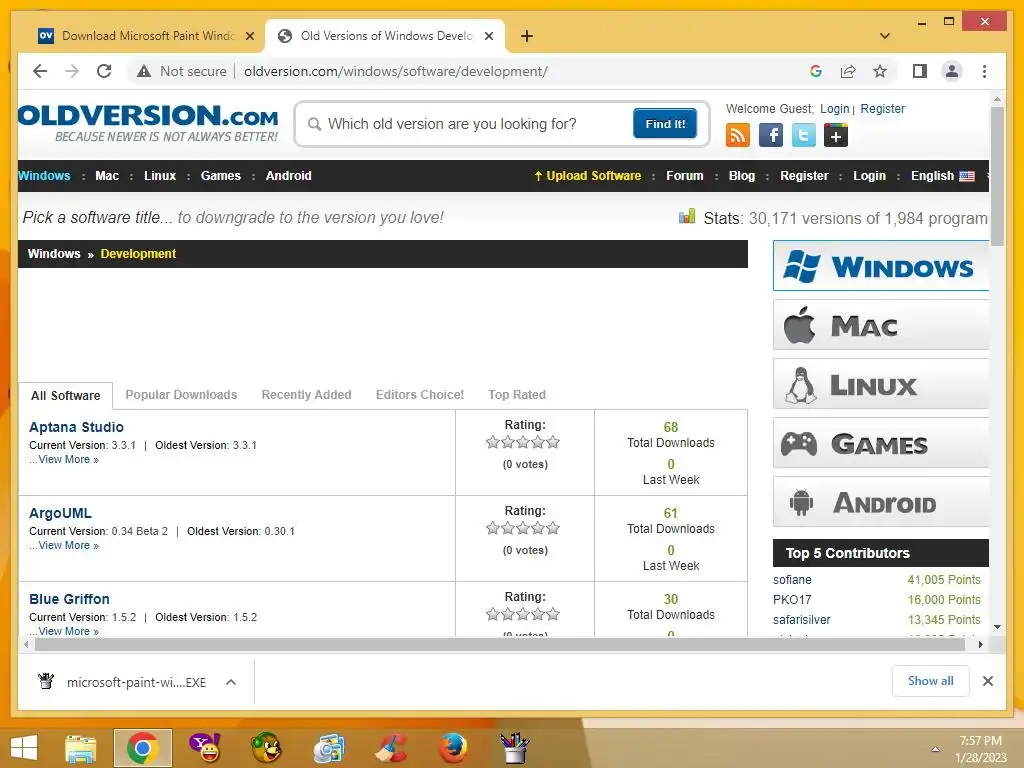The height and width of the screenshot is (768, 1024).
Task: Open CCleaner icon in taskbar
Action: (x=391, y=748)
